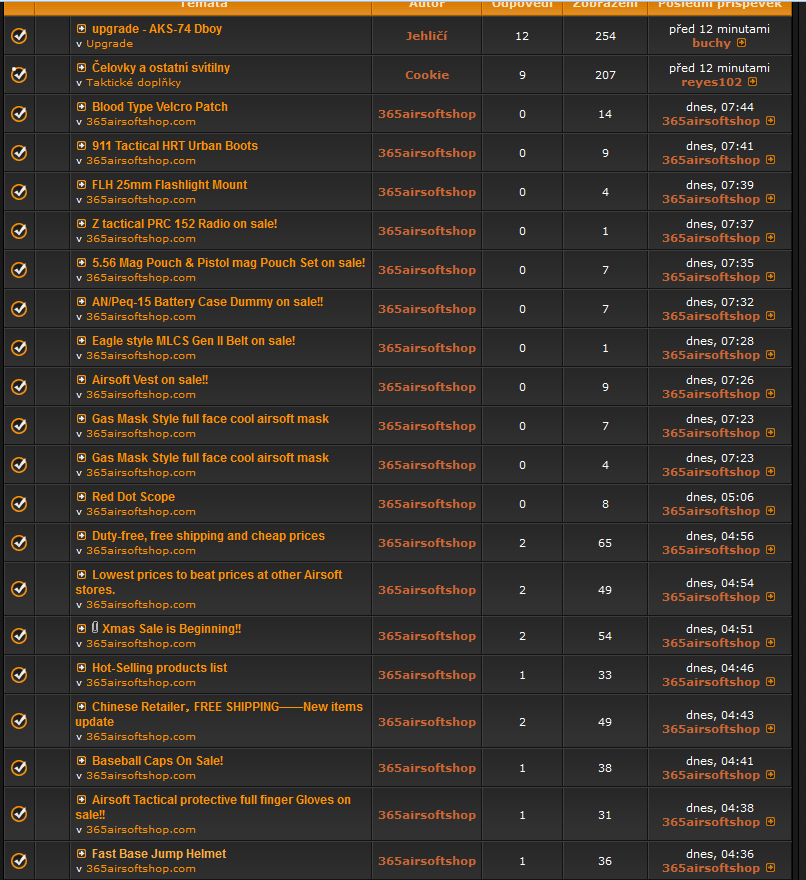806x880 pixels.
Task: Open author Jehlíčí's profile
Action: (x=427, y=36)
